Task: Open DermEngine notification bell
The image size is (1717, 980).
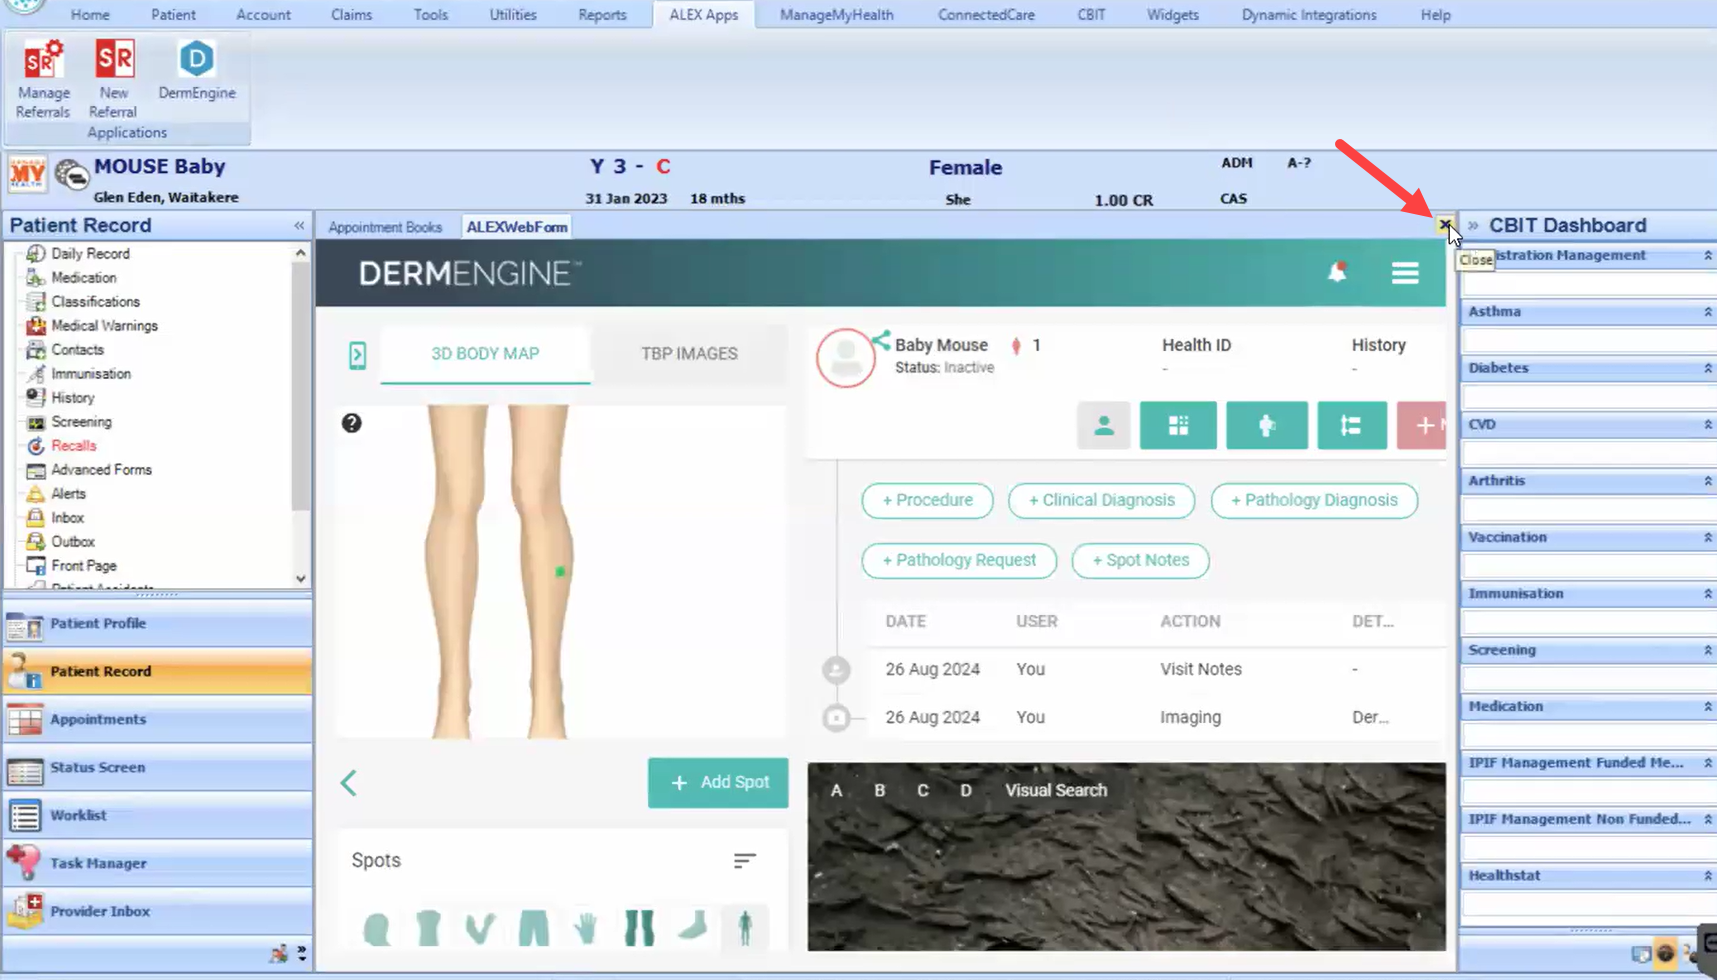Action: click(x=1336, y=272)
